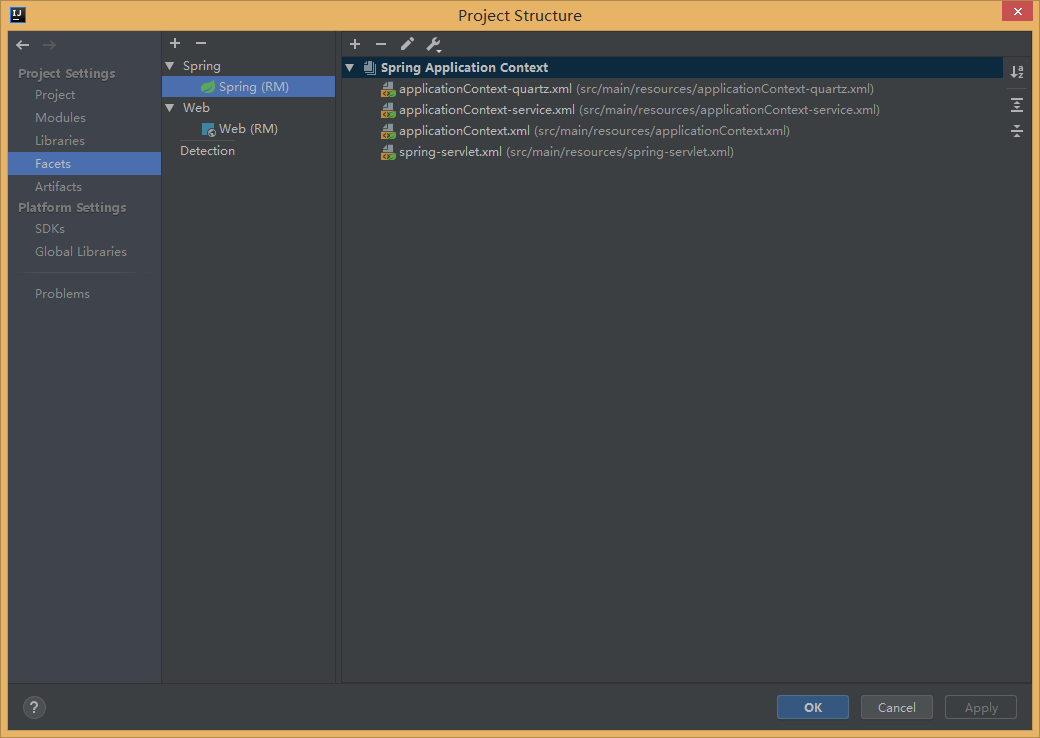Sort the filesets alphabetically
The image size is (1040, 738).
(1017, 72)
